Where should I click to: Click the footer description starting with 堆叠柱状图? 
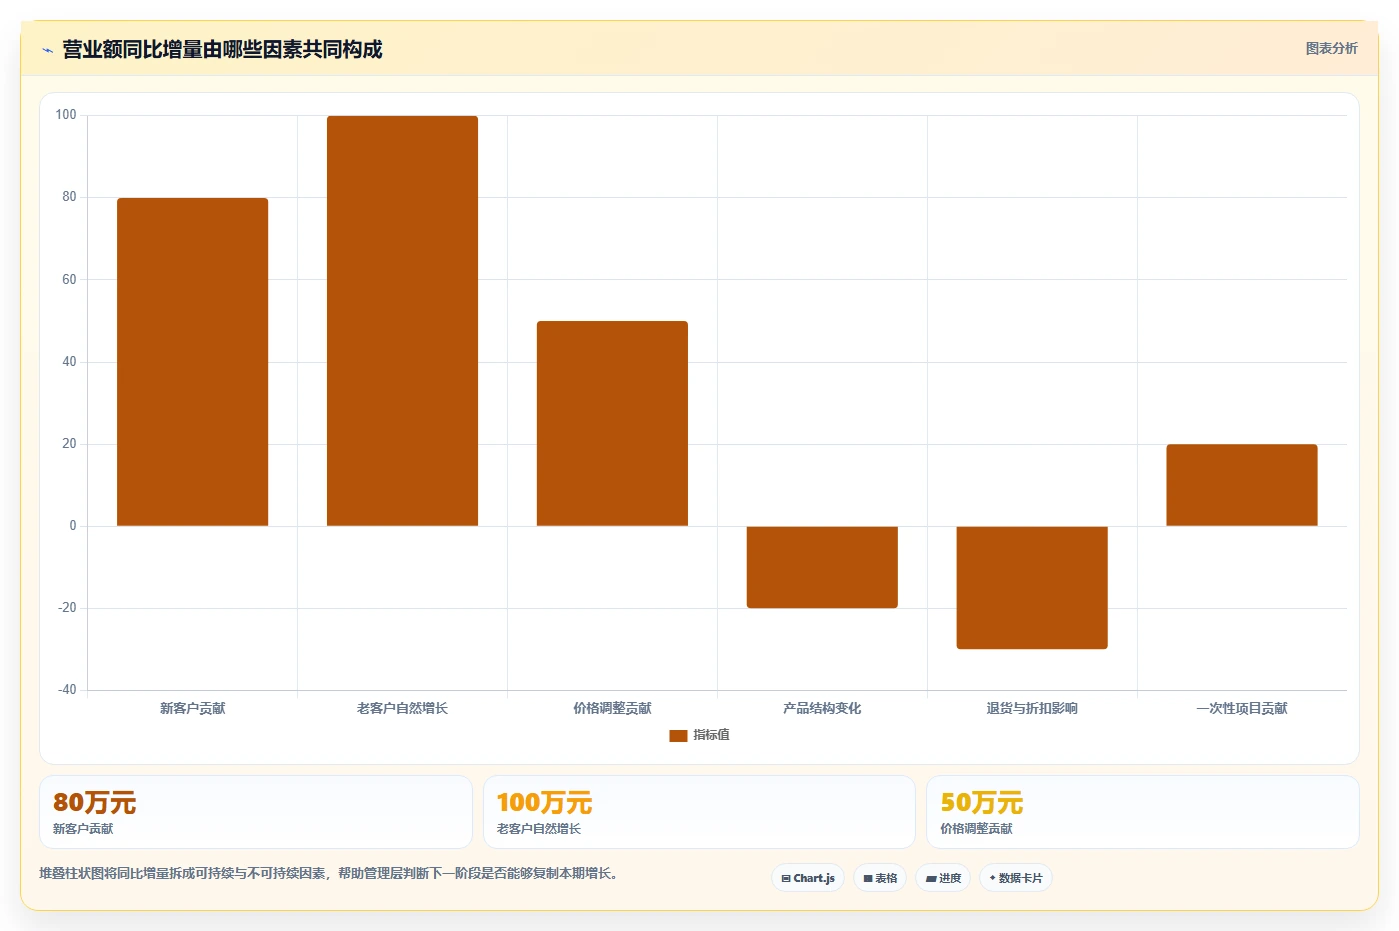[x=330, y=873]
